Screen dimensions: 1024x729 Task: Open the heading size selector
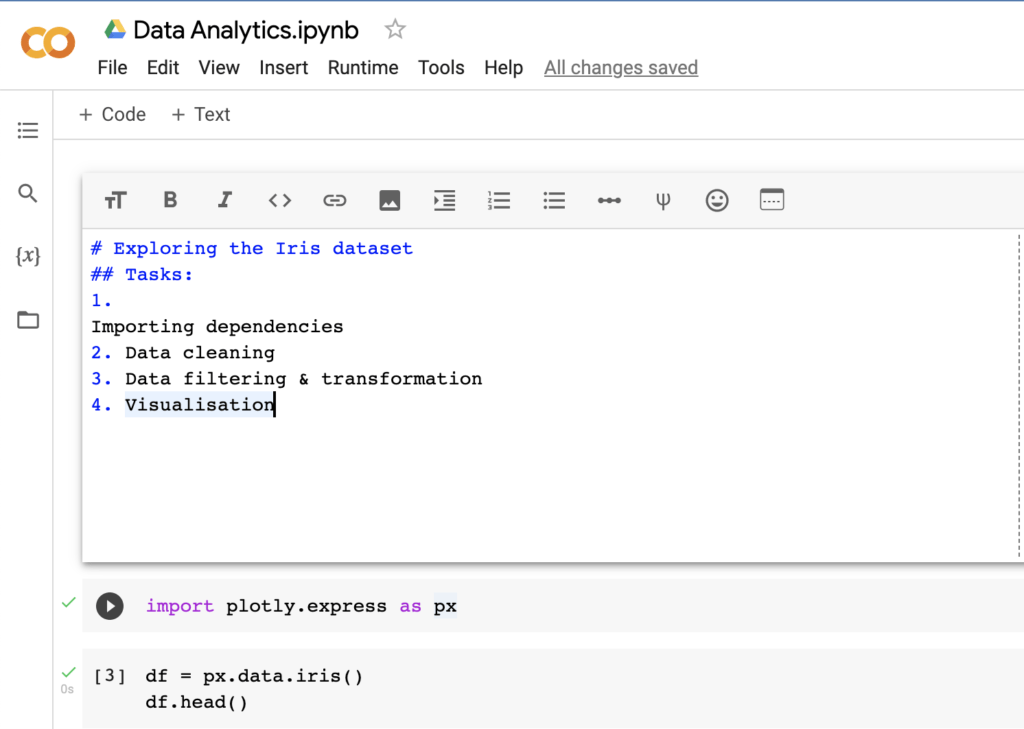[x=116, y=200]
